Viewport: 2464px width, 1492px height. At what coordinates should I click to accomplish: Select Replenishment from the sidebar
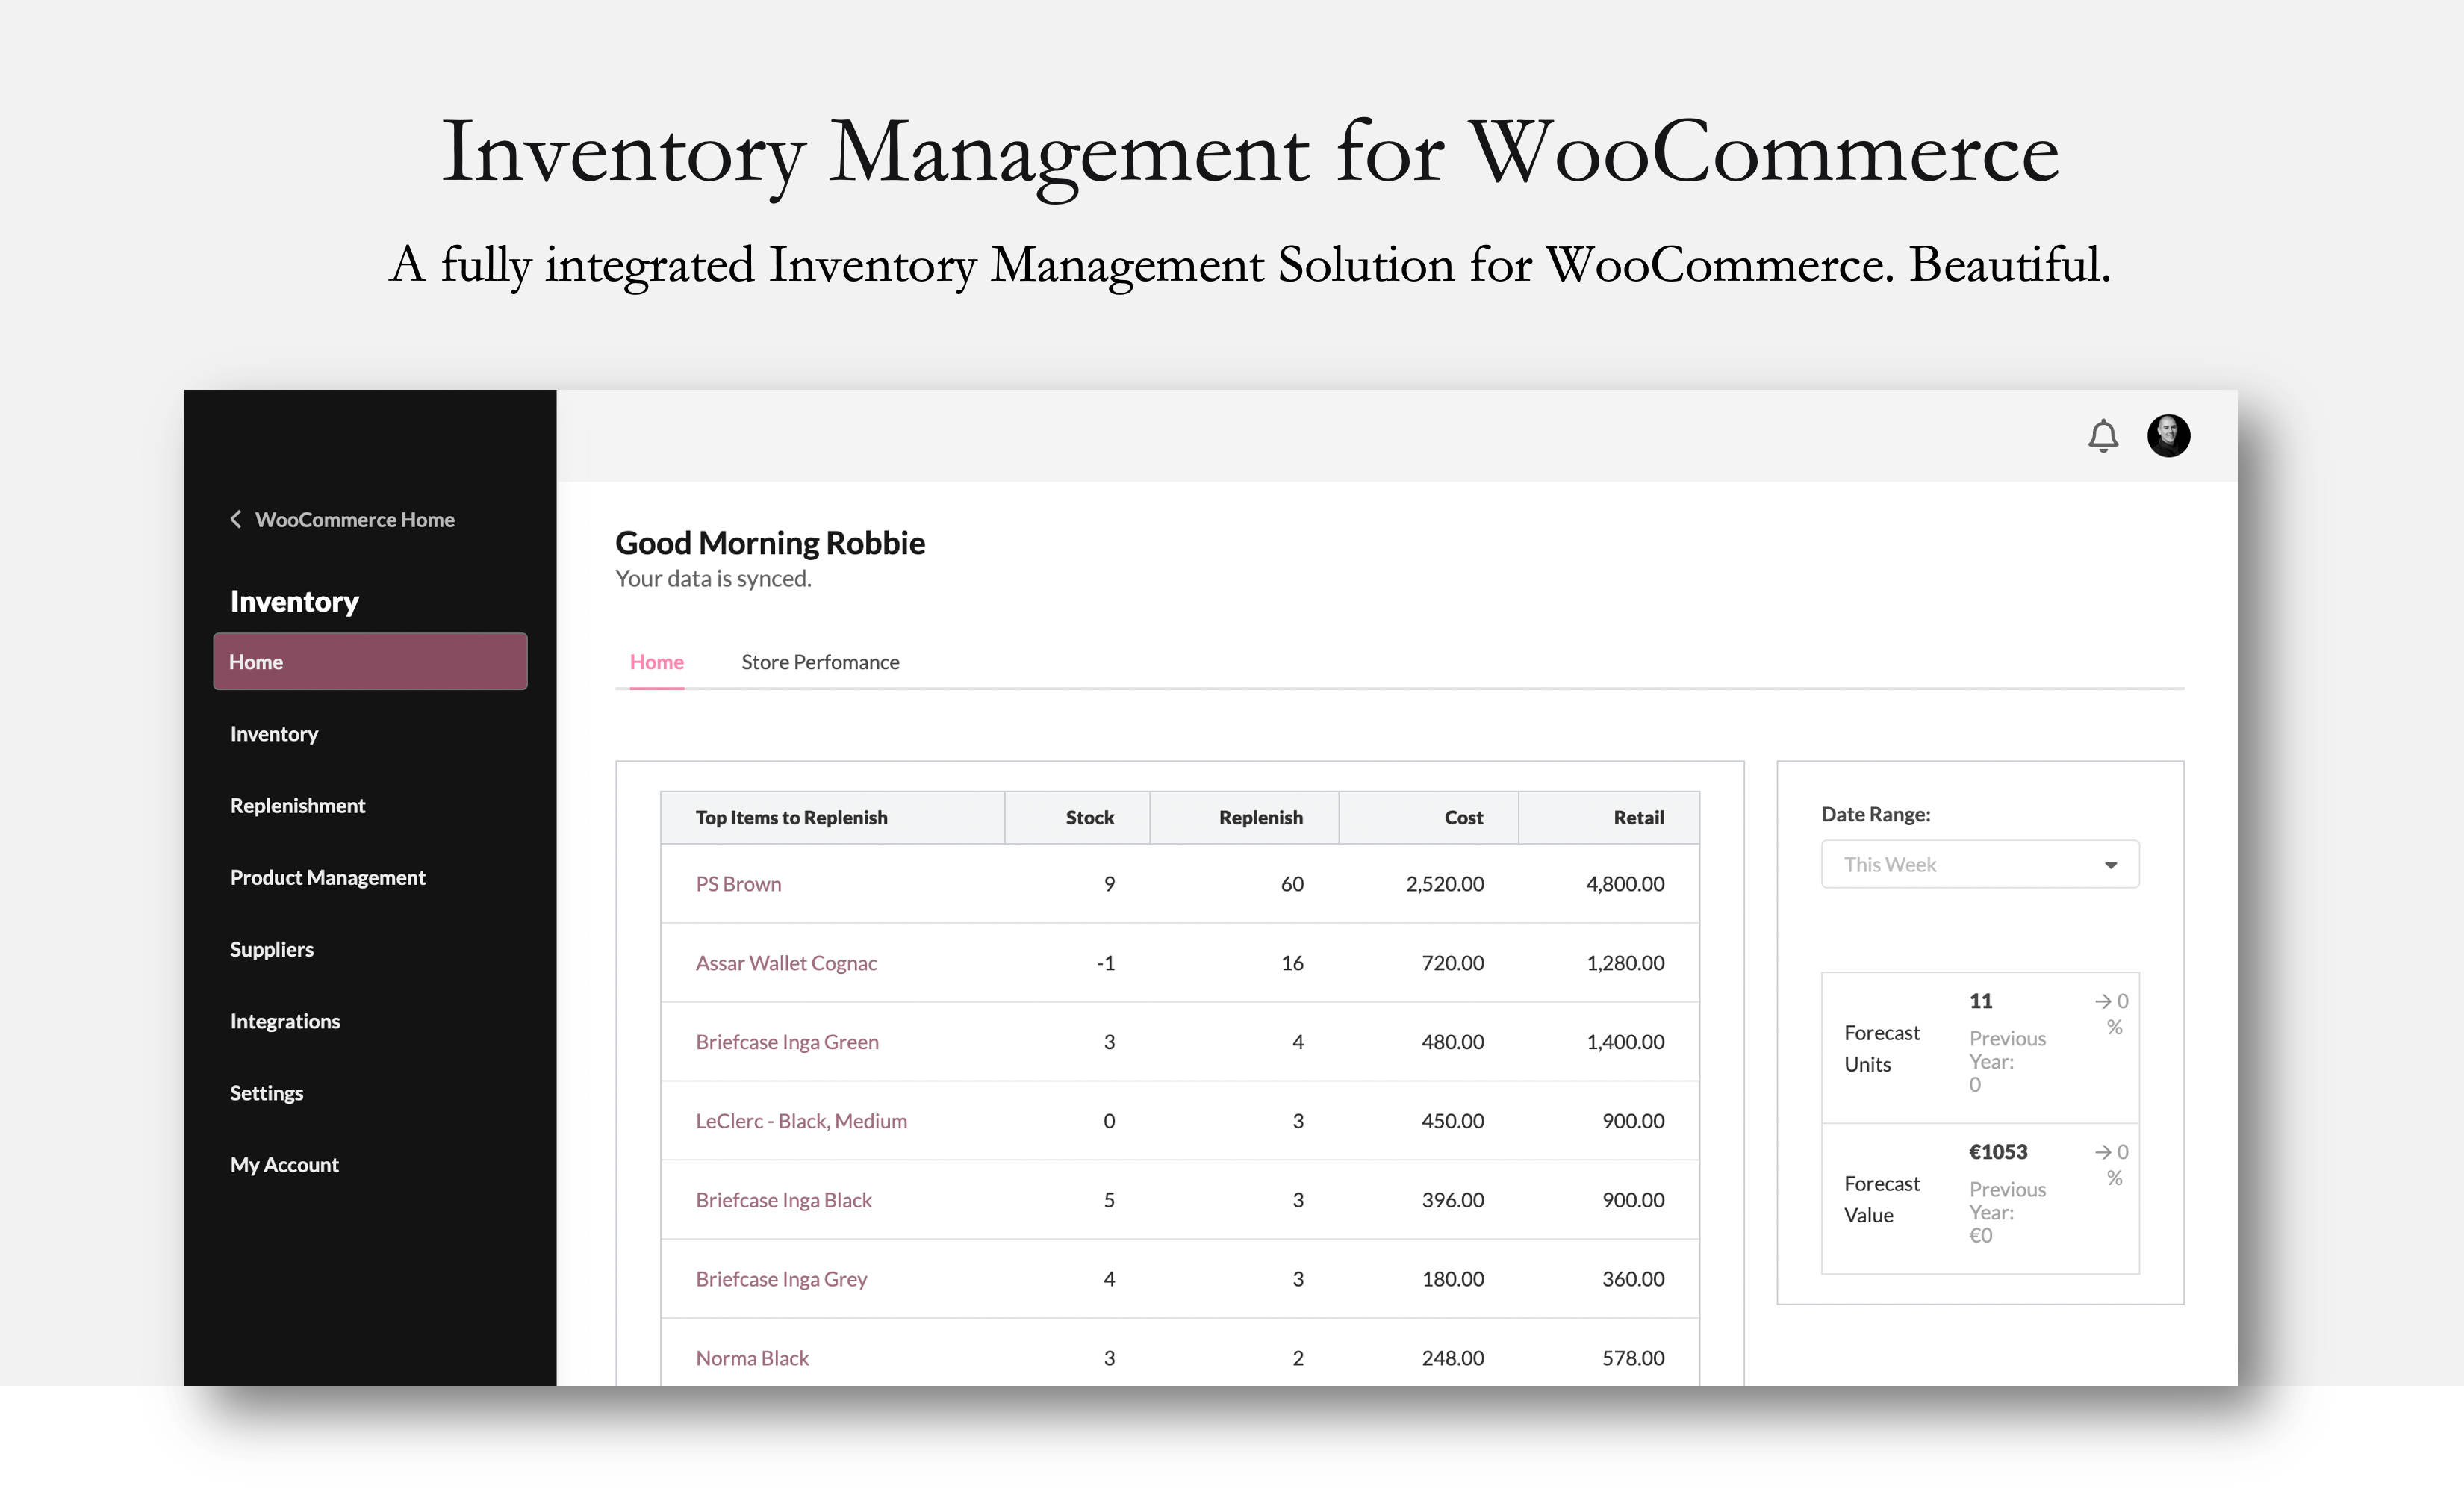(297, 805)
